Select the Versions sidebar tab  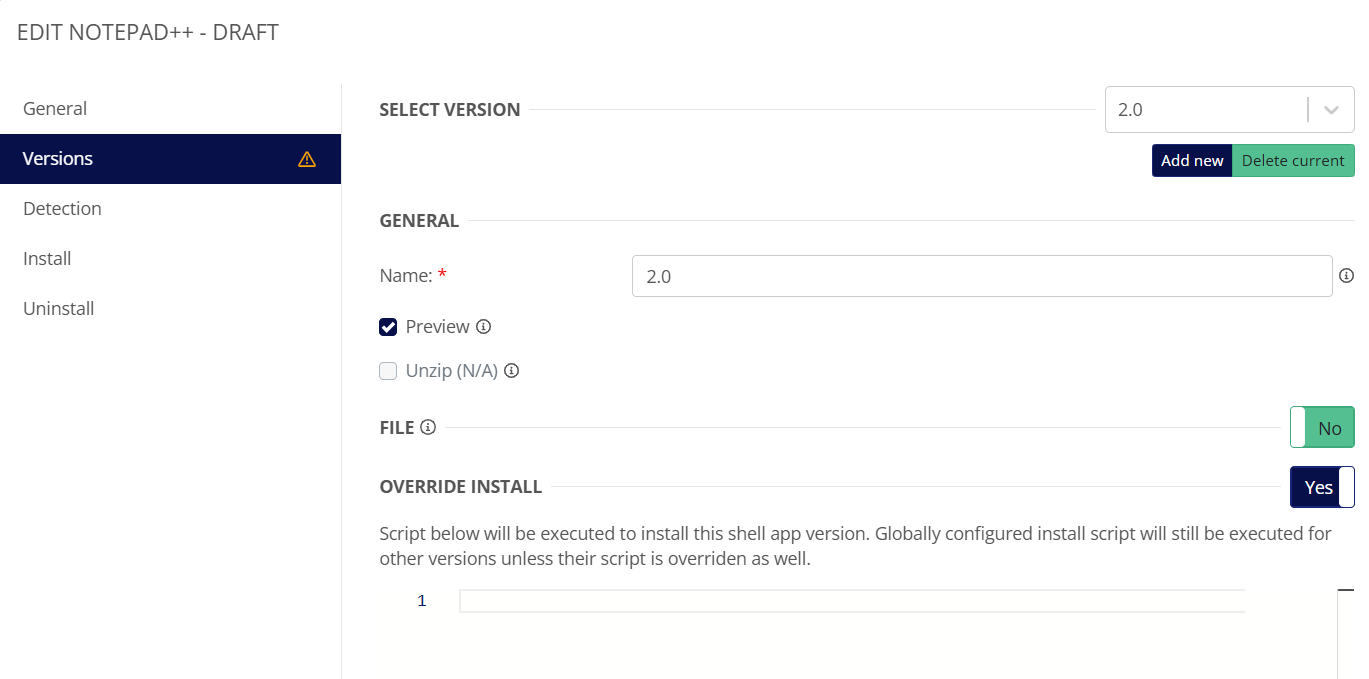click(58, 159)
